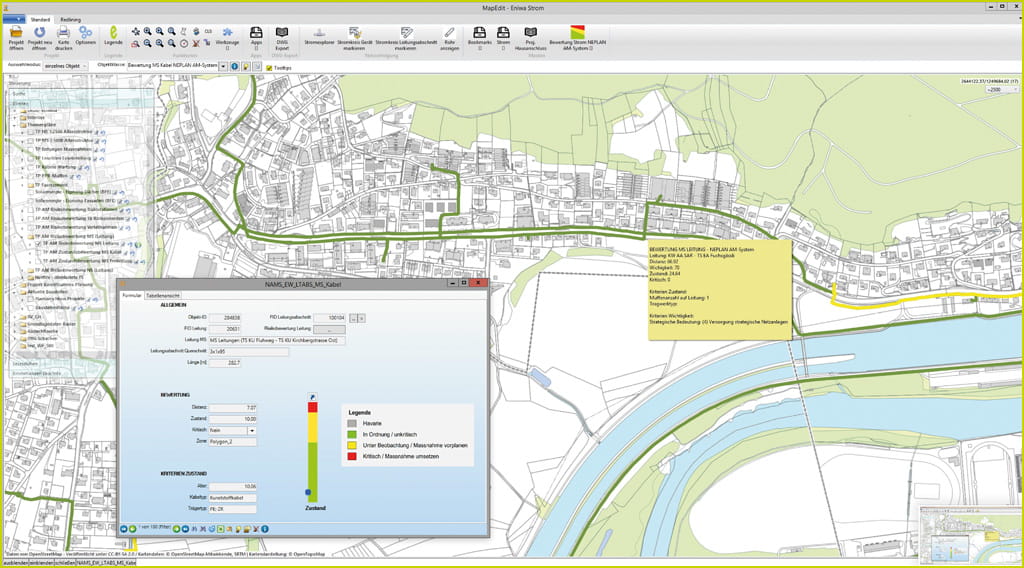Click the Optionen gear icon

point(86,33)
